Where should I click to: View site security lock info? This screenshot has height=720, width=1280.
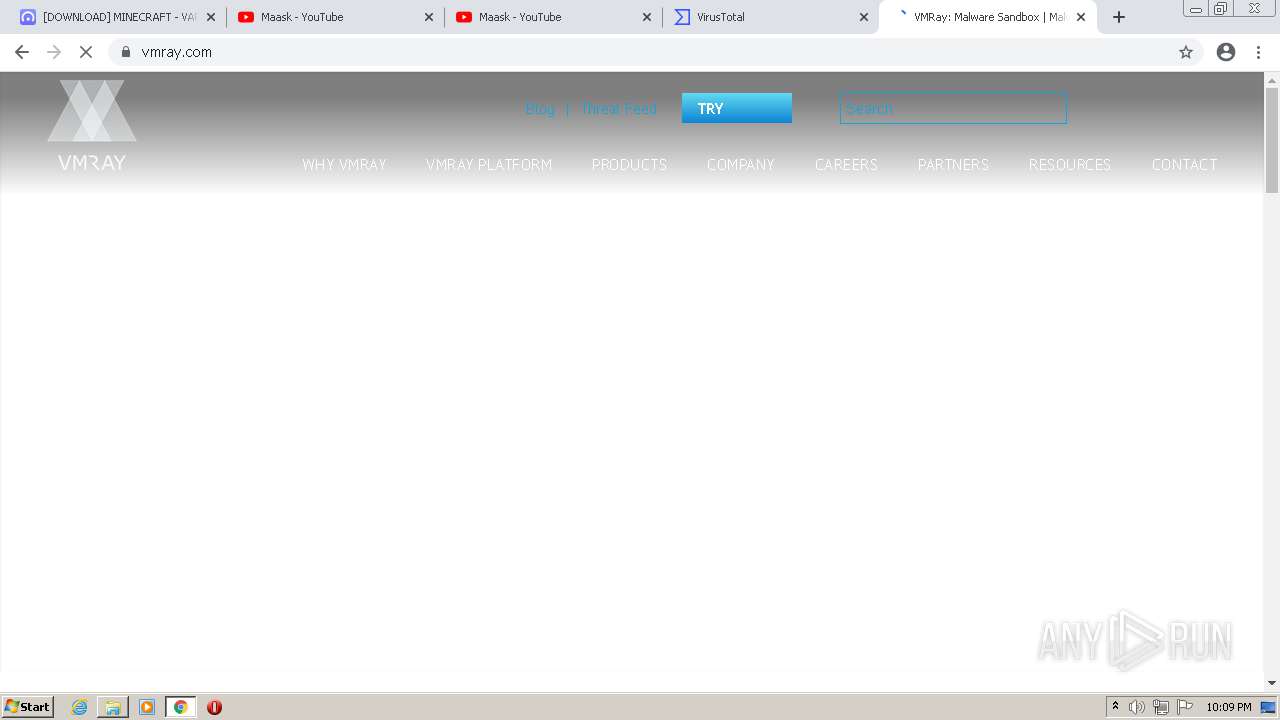(126, 52)
